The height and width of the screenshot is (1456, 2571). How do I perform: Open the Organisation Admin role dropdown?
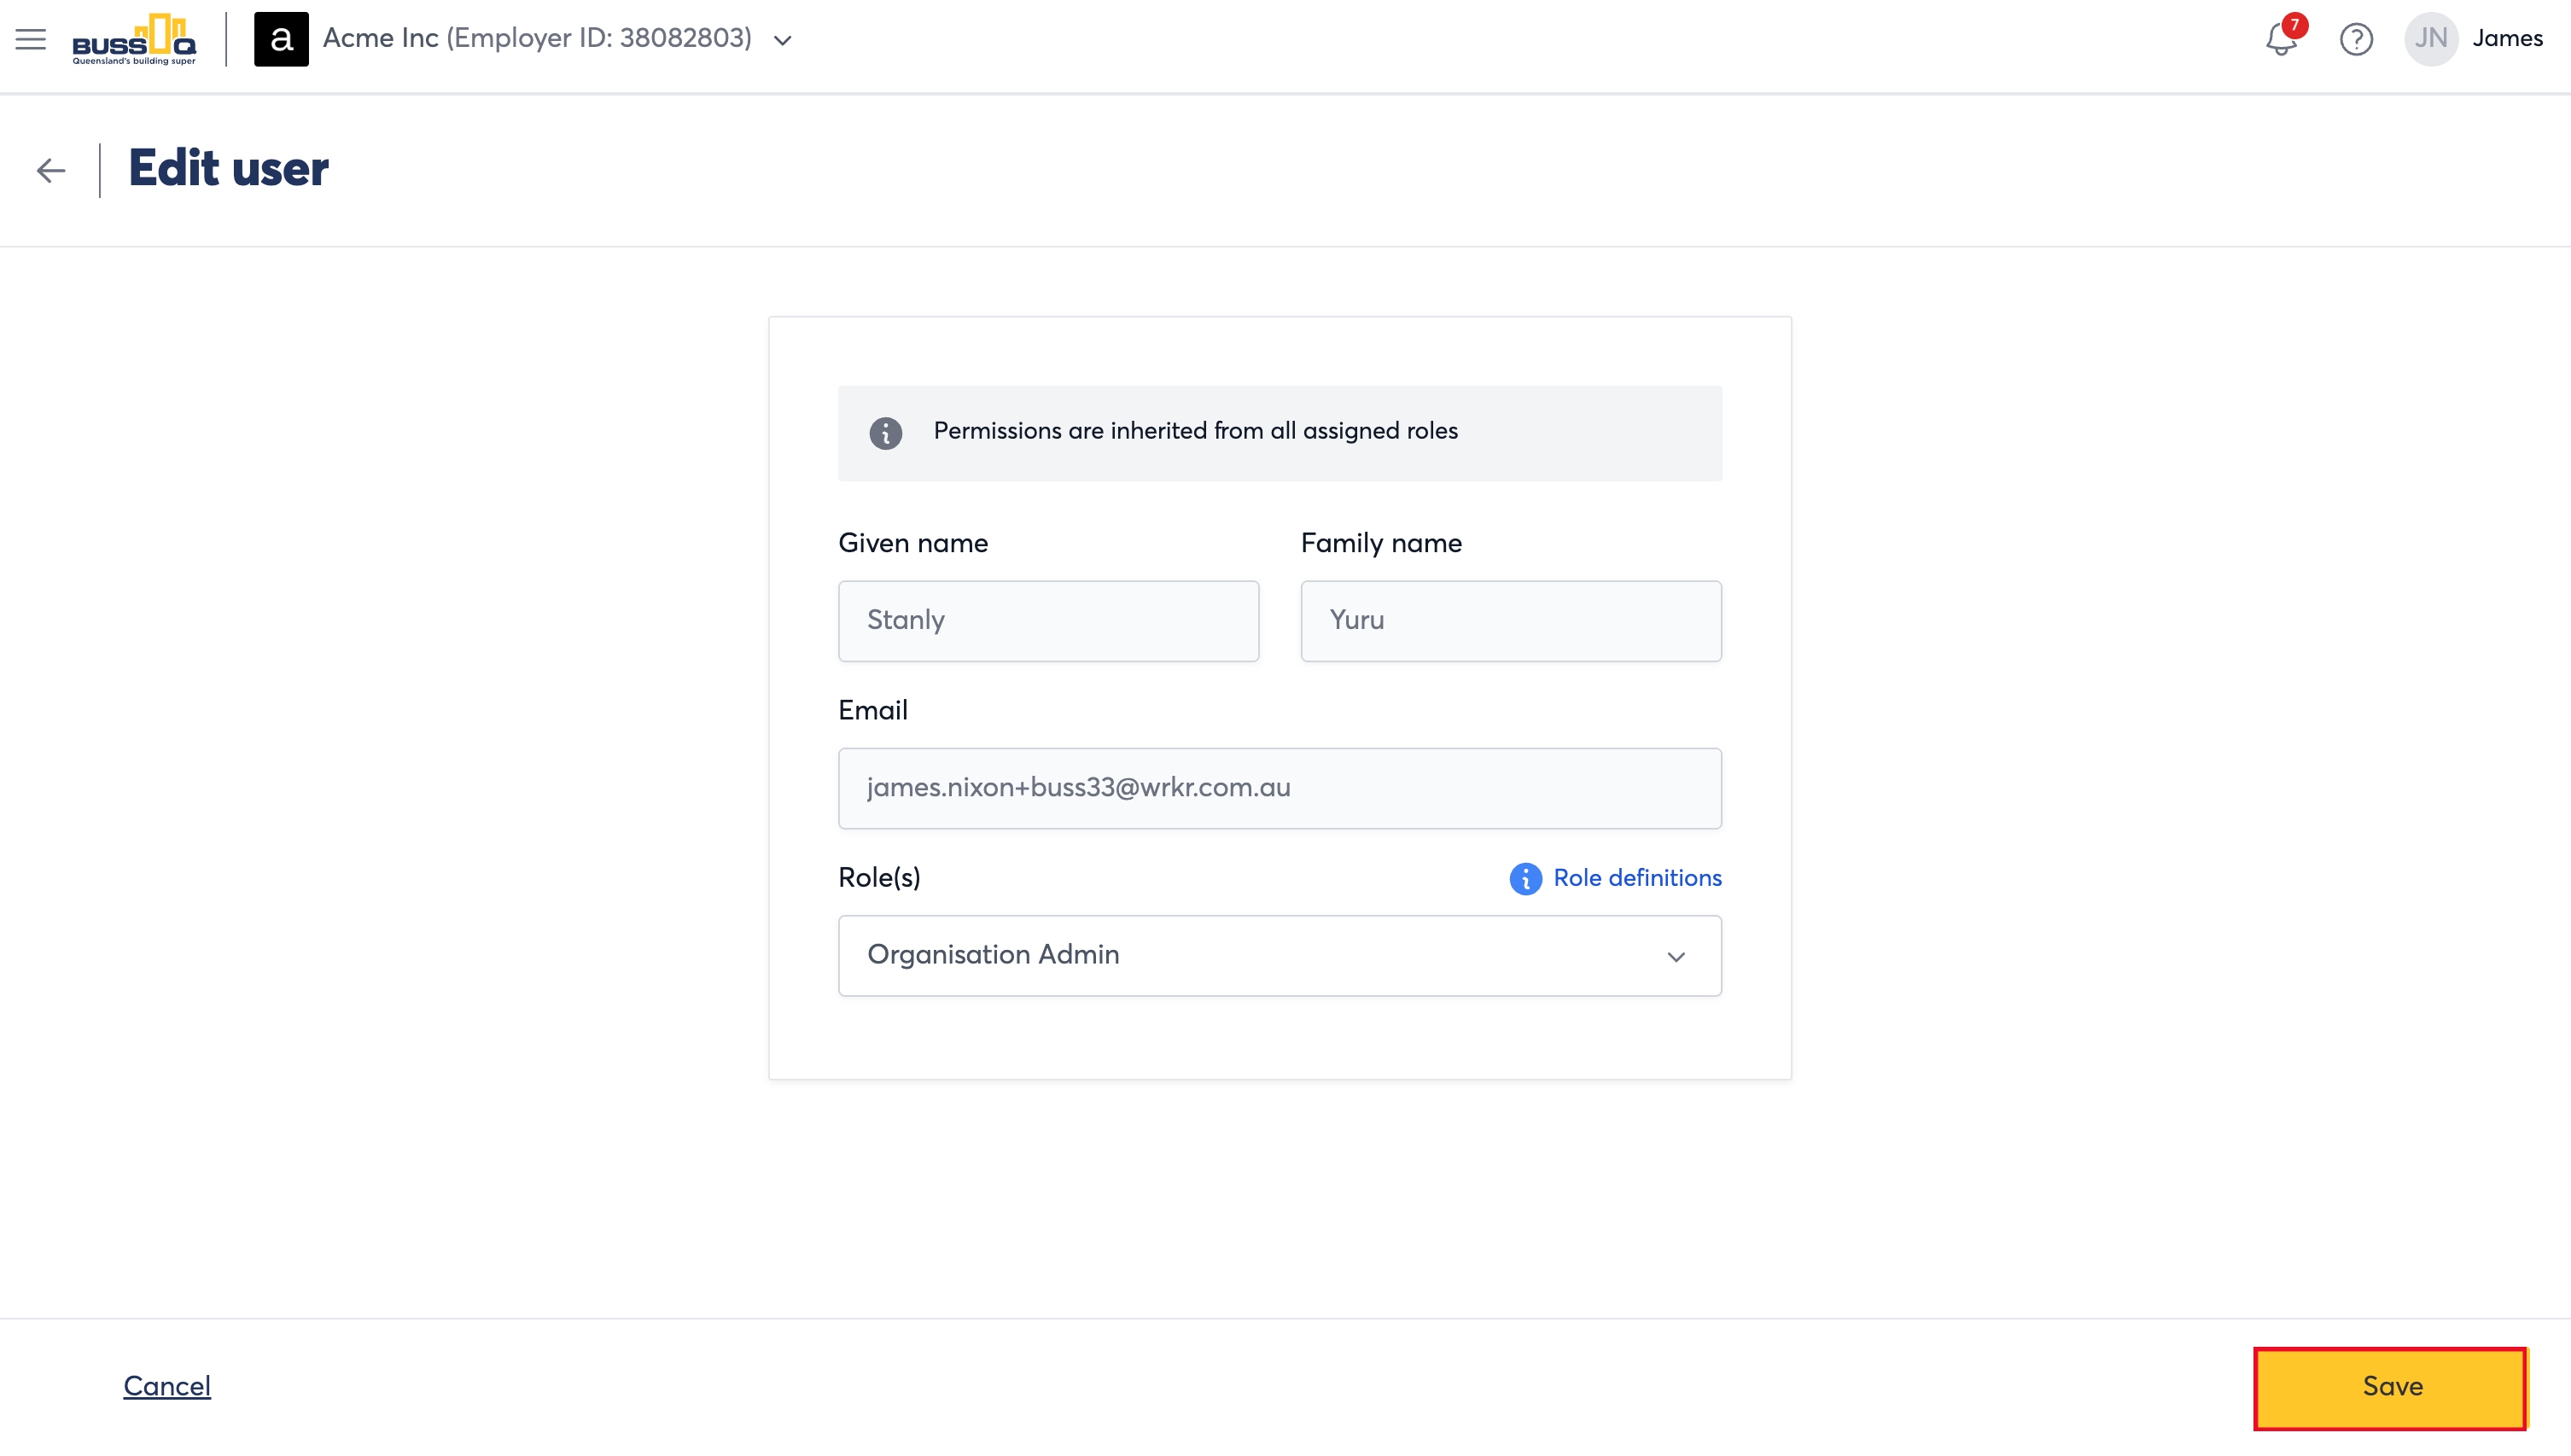point(1279,955)
